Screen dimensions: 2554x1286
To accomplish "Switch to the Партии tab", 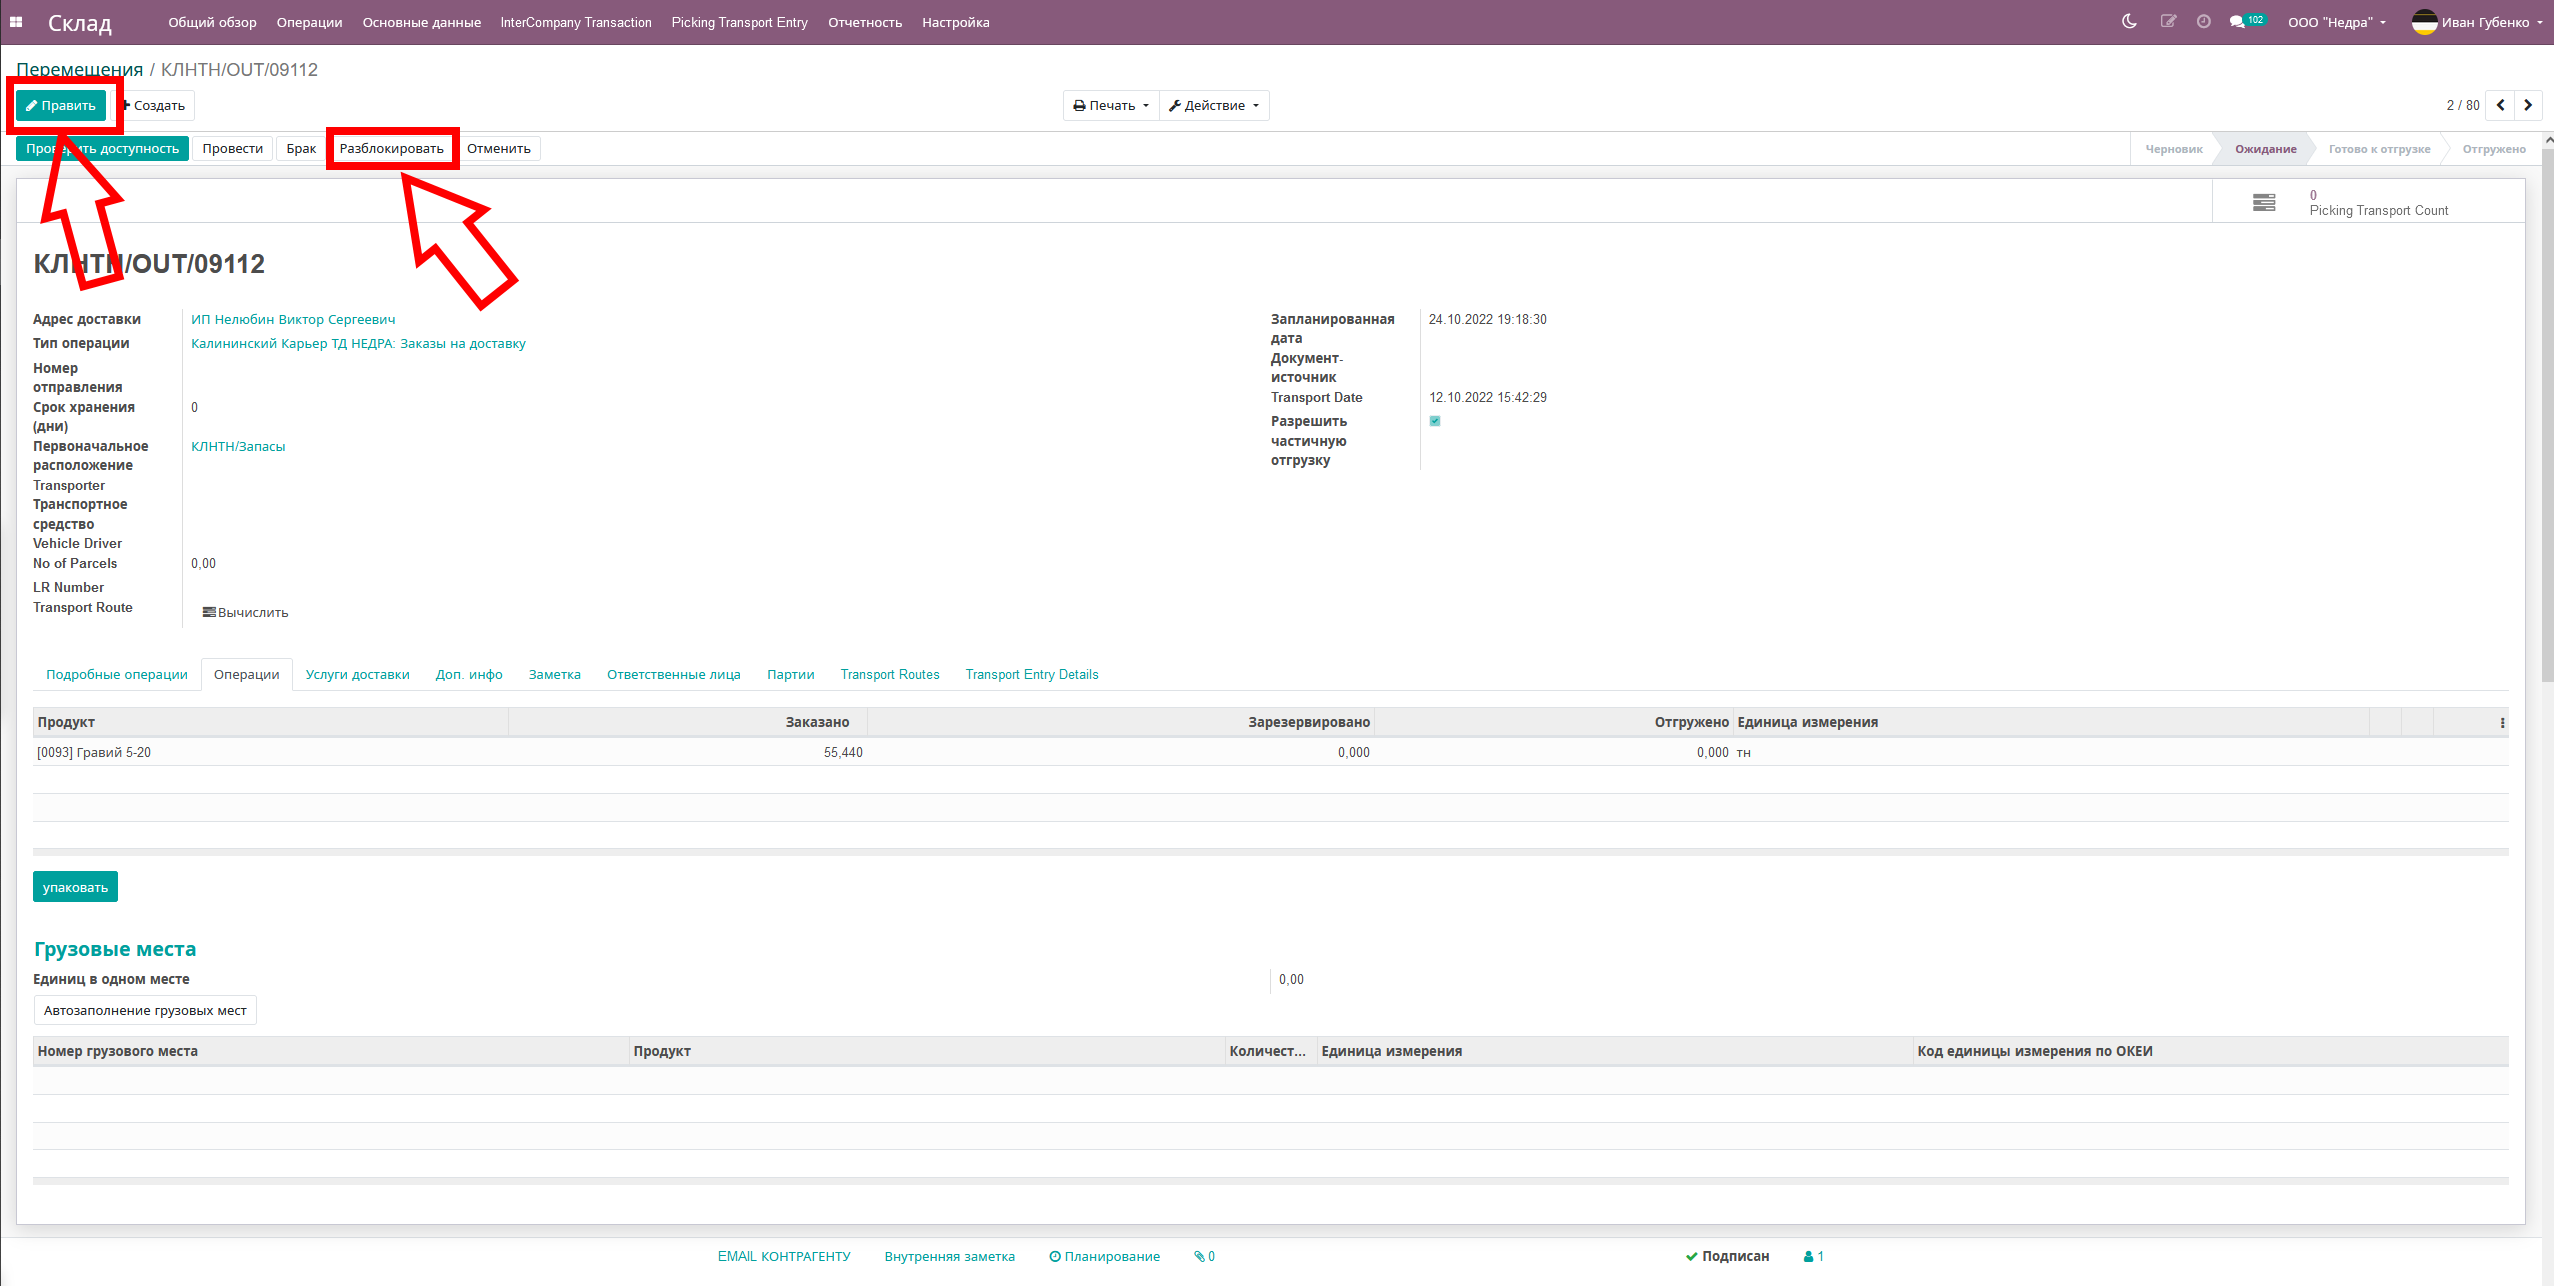I will [789, 674].
